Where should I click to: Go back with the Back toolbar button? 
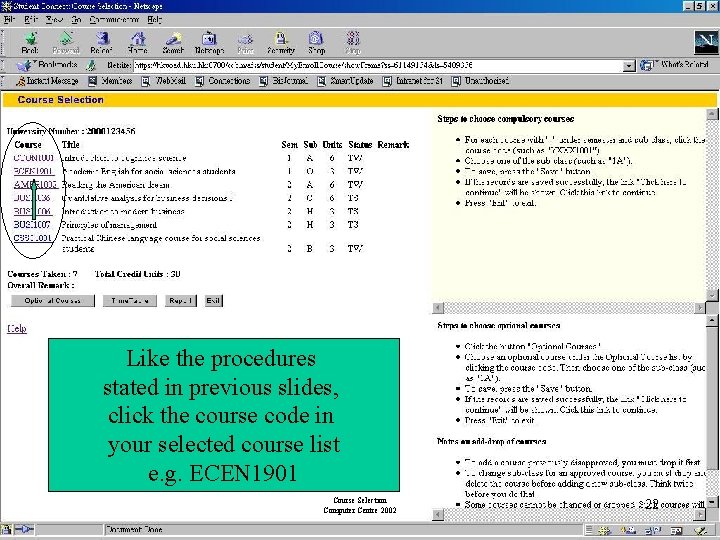[x=30, y=43]
